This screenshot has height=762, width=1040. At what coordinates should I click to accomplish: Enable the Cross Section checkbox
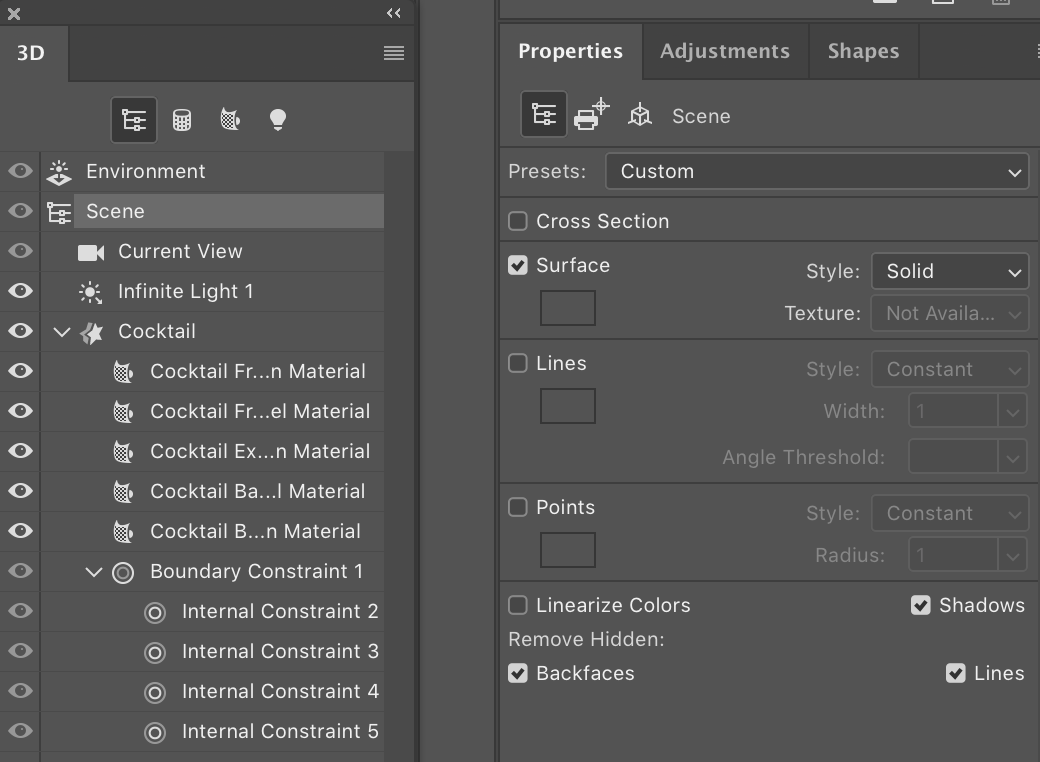click(518, 221)
